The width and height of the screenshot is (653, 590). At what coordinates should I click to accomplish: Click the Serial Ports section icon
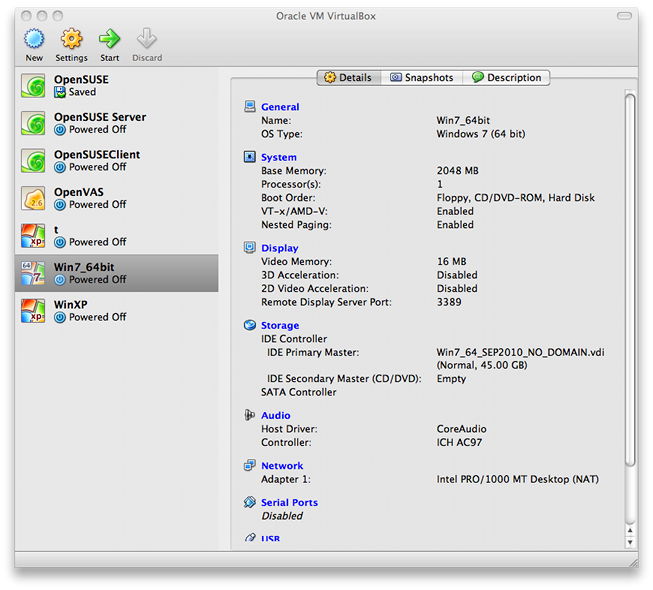[249, 502]
